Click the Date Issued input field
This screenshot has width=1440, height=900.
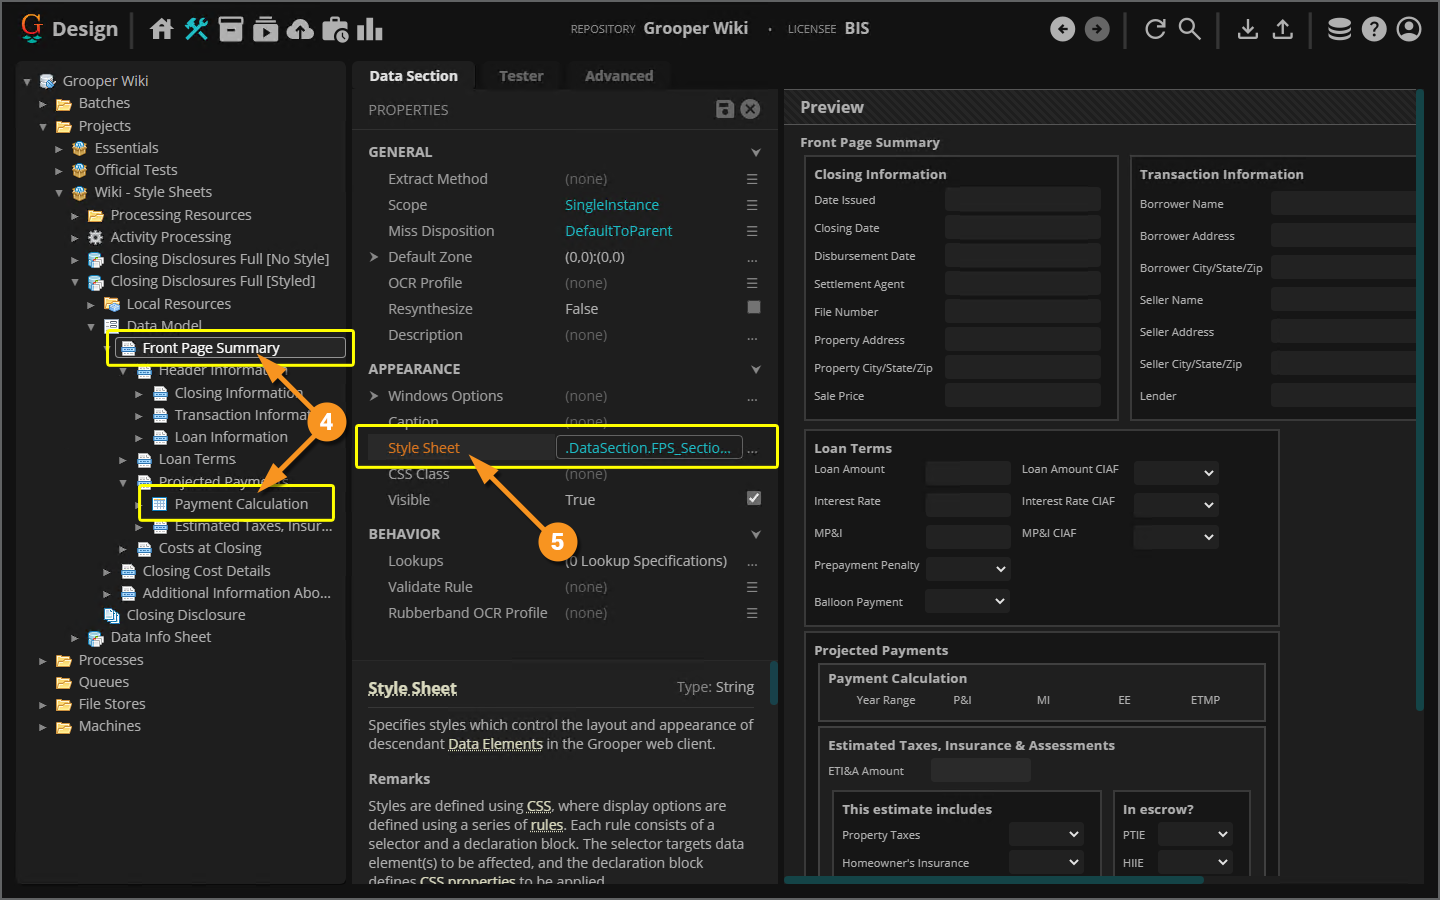[1022, 200]
